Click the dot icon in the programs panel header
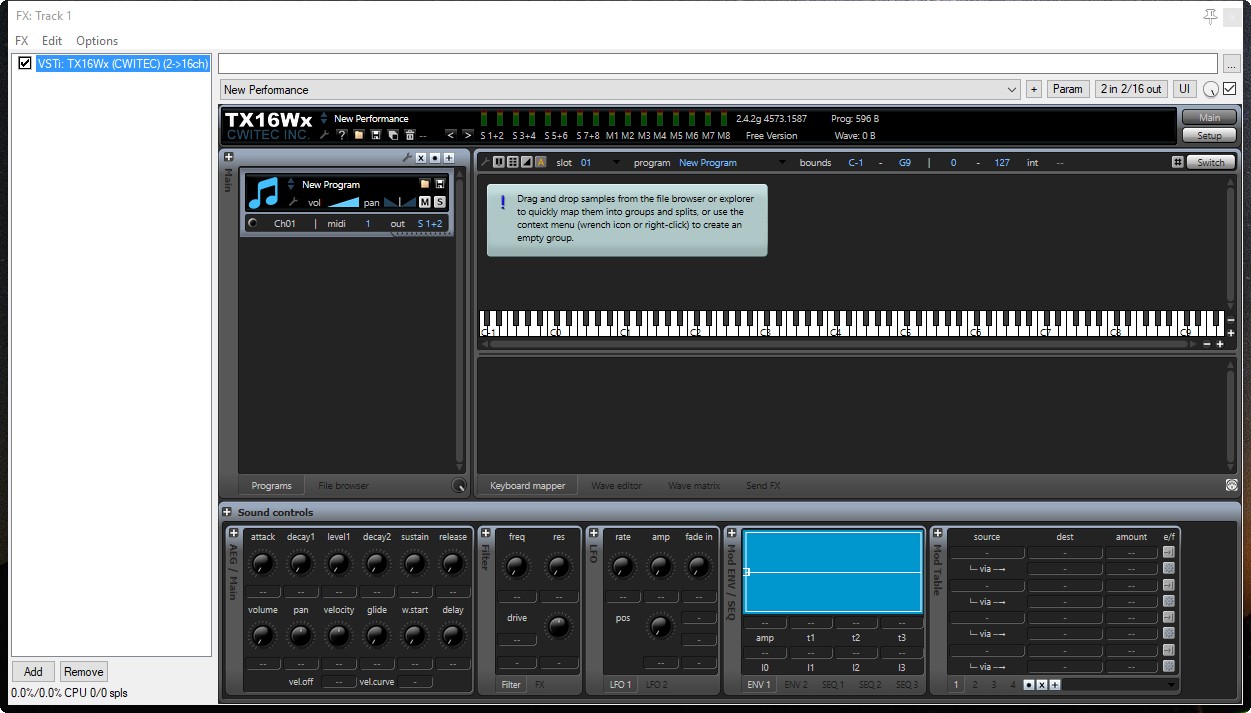 click(x=435, y=158)
